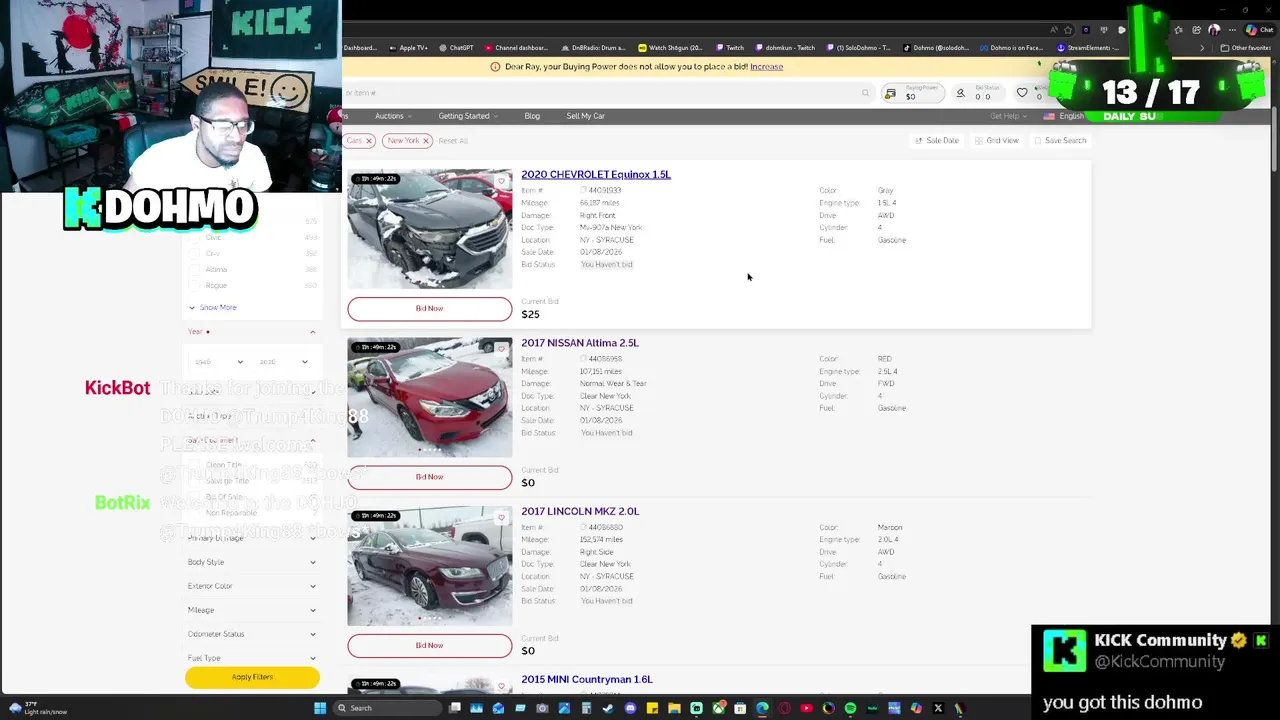Click the Apply Filters button

(252, 677)
